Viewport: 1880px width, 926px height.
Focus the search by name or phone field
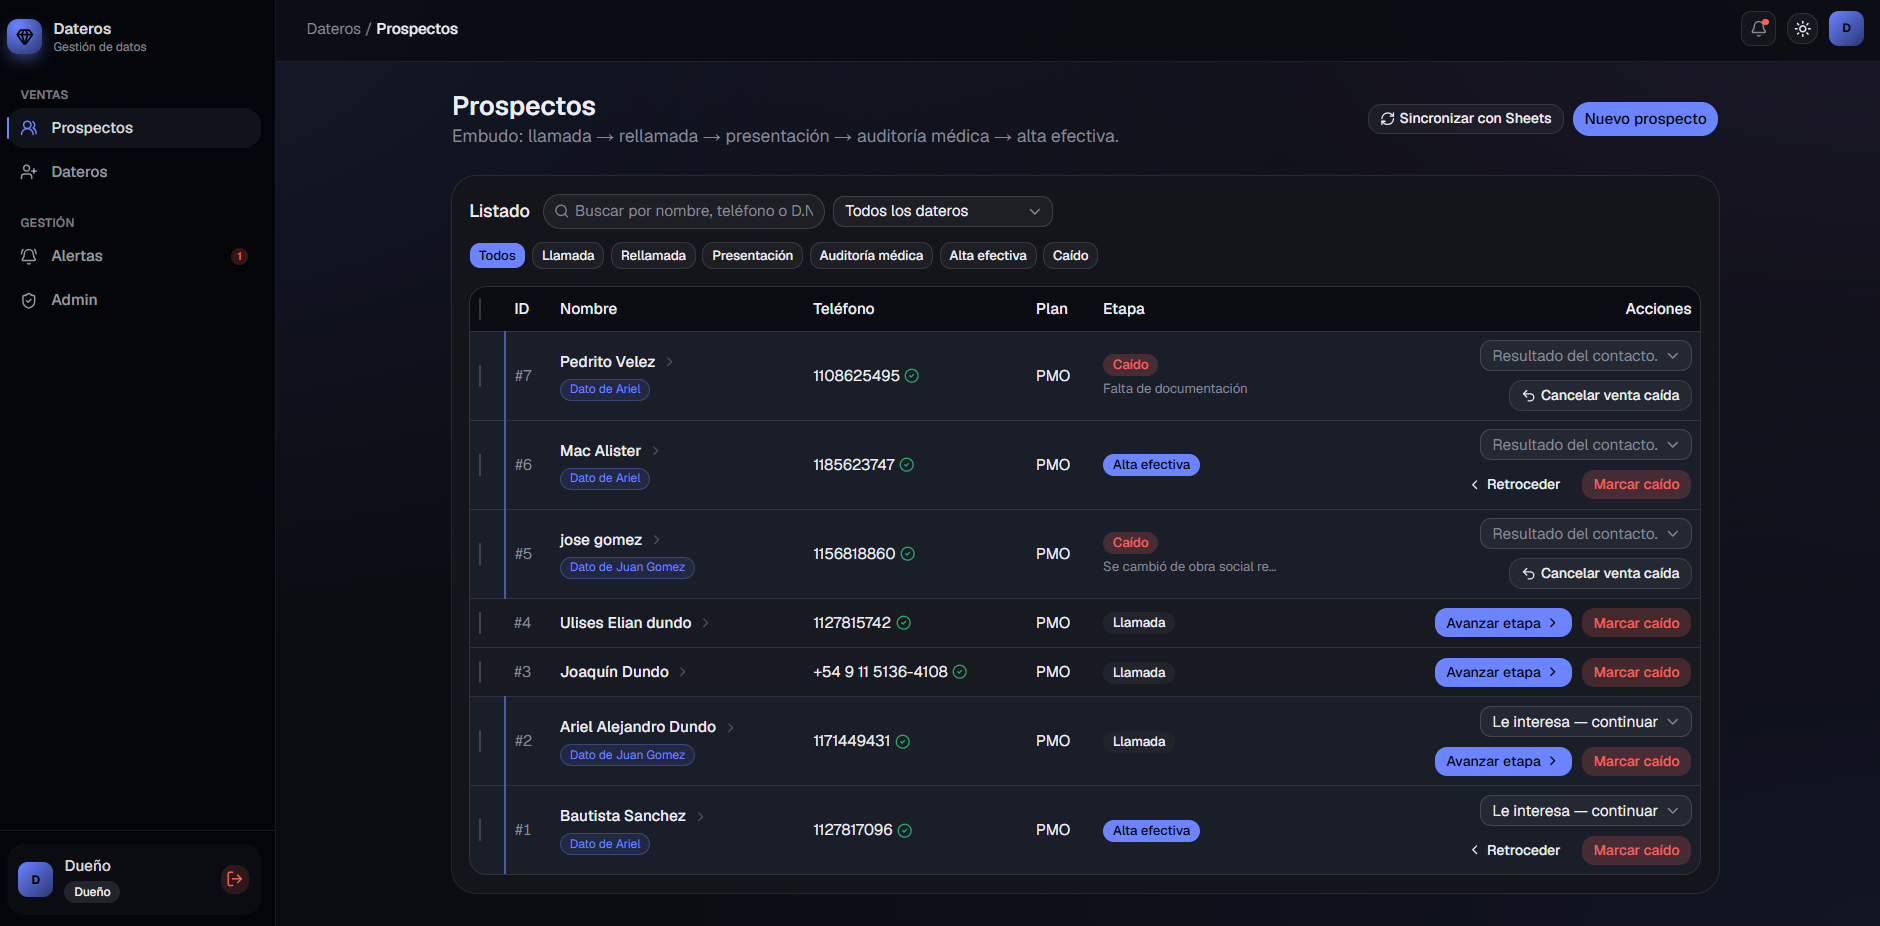(684, 211)
